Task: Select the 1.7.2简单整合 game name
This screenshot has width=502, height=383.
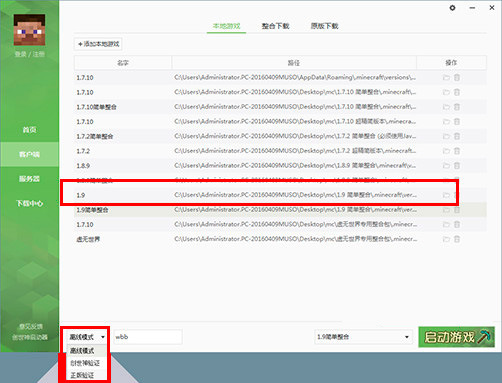Action: [x=95, y=136]
